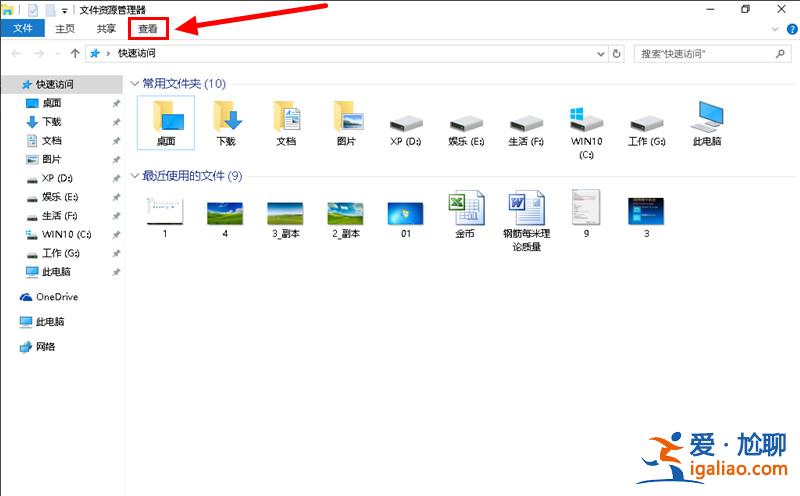This screenshot has height=496, width=800.
Task: Open the quick access toolbar dropdown arrow
Action: click(x=65, y=10)
